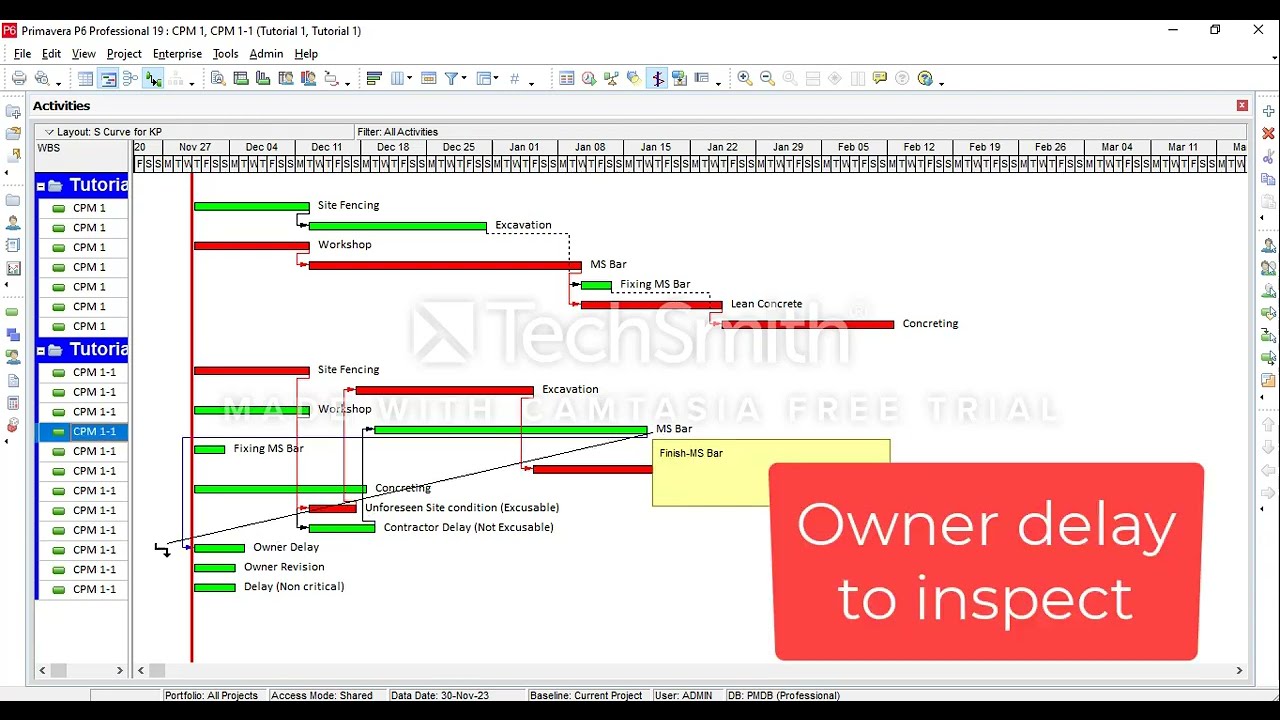This screenshot has height=720, width=1280.
Task: Open the Enterprise menu
Action: click(x=177, y=54)
